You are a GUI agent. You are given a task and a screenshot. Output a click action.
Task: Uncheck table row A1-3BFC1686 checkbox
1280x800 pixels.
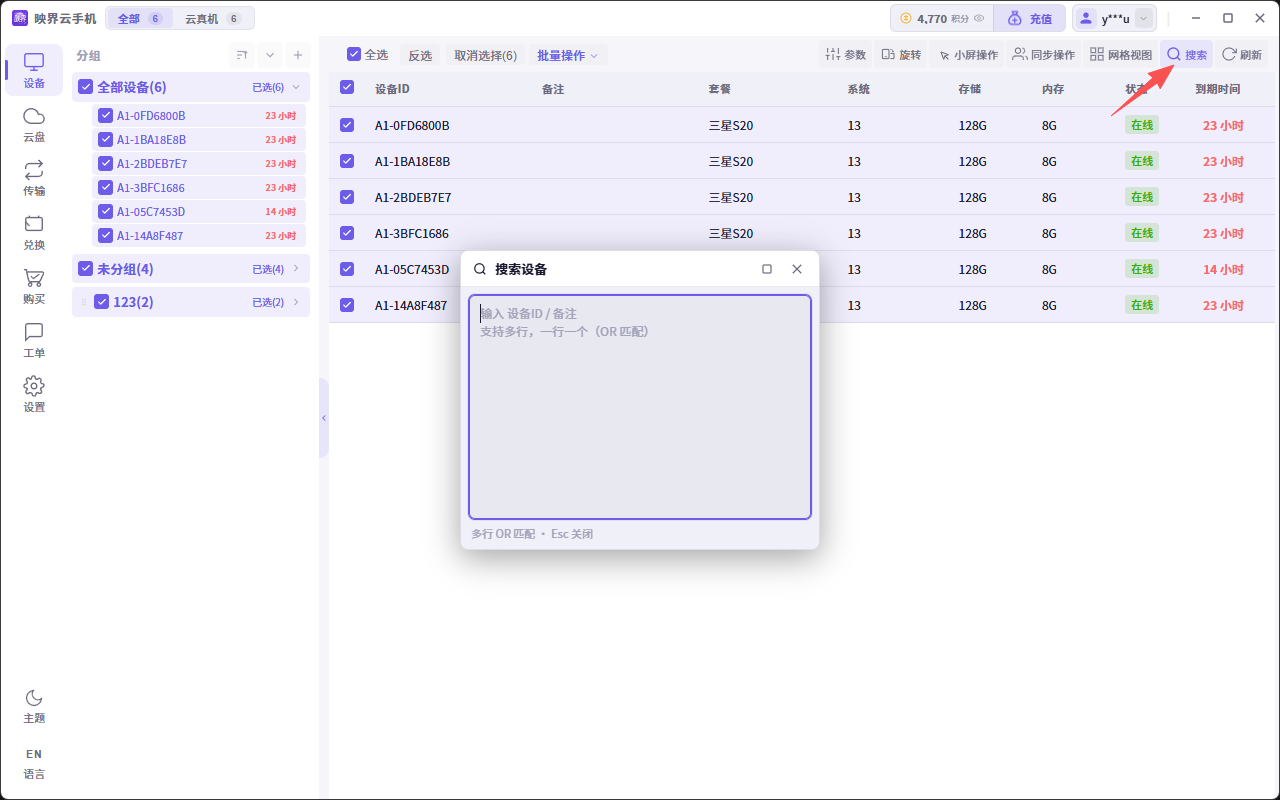pyautogui.click(x=347, y=233)
